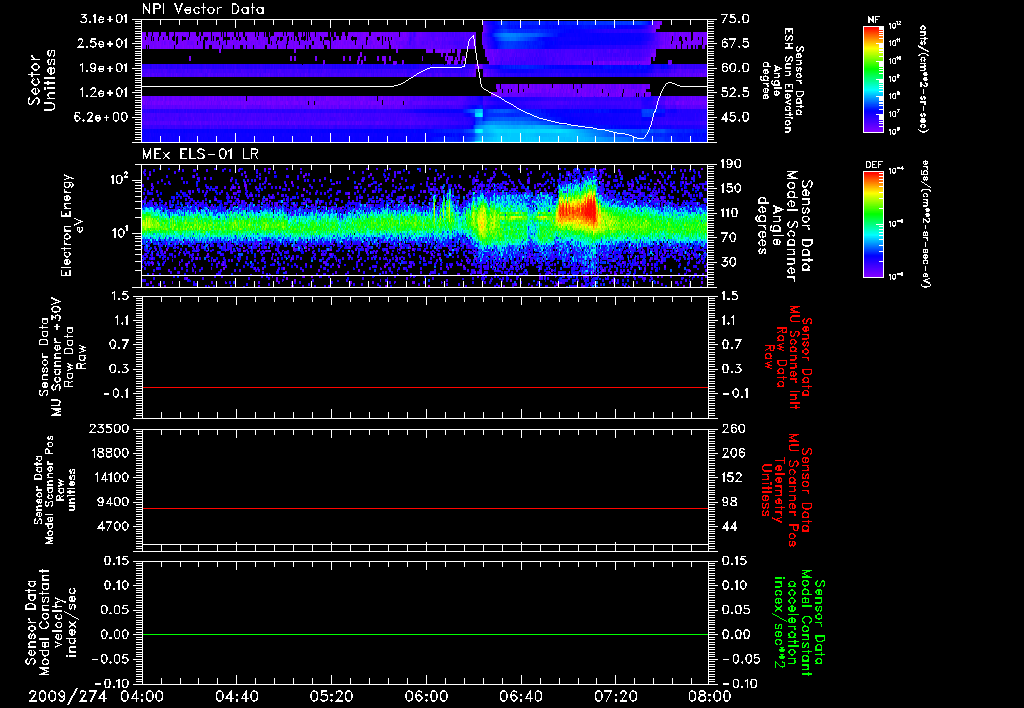Click the 06:00 time tick label
Screen dimensions: 1024x708
tap(426, 697)
